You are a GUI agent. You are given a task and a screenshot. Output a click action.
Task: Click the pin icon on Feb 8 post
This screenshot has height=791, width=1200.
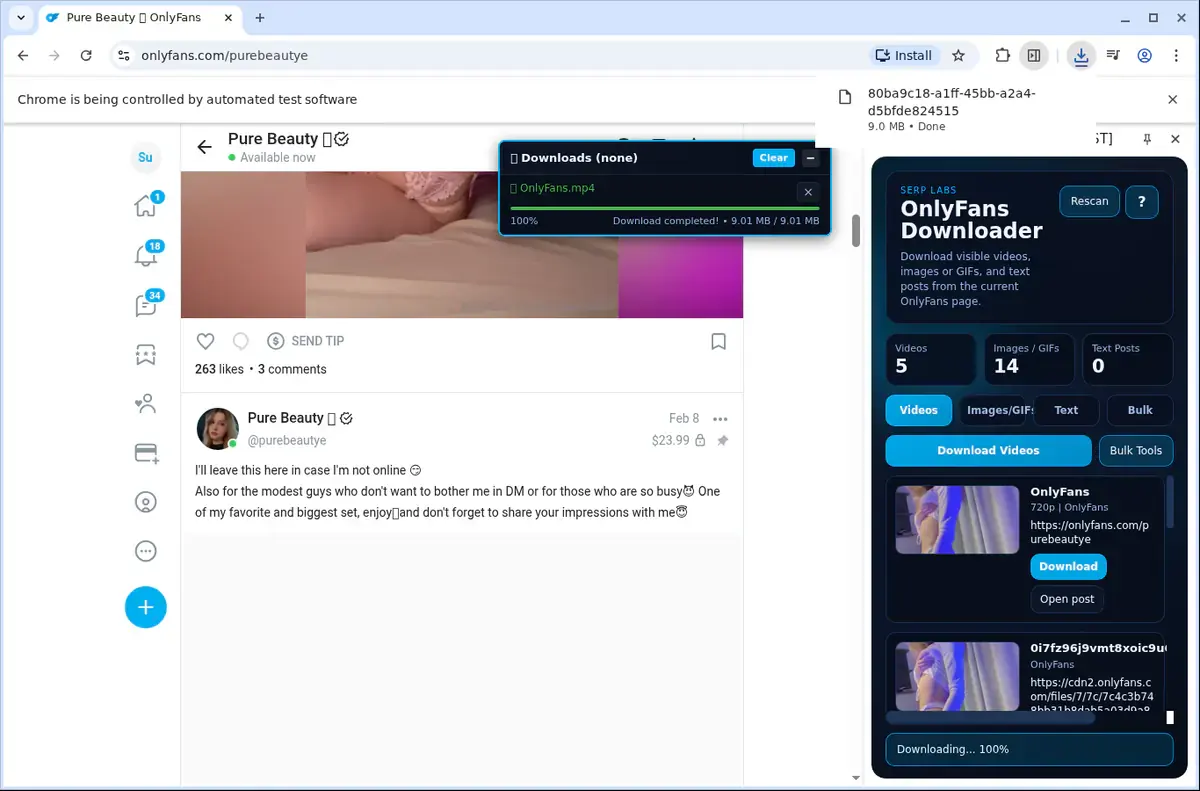723,440
